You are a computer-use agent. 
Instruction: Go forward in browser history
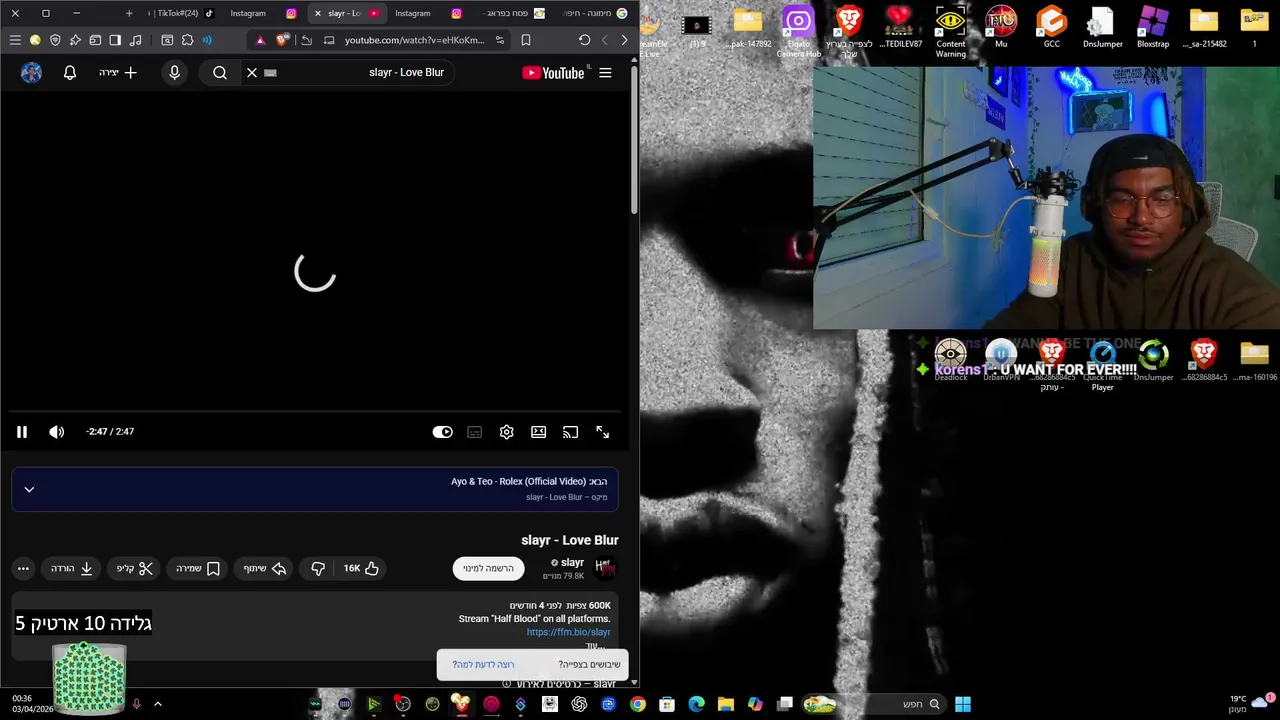click(604, 40)
